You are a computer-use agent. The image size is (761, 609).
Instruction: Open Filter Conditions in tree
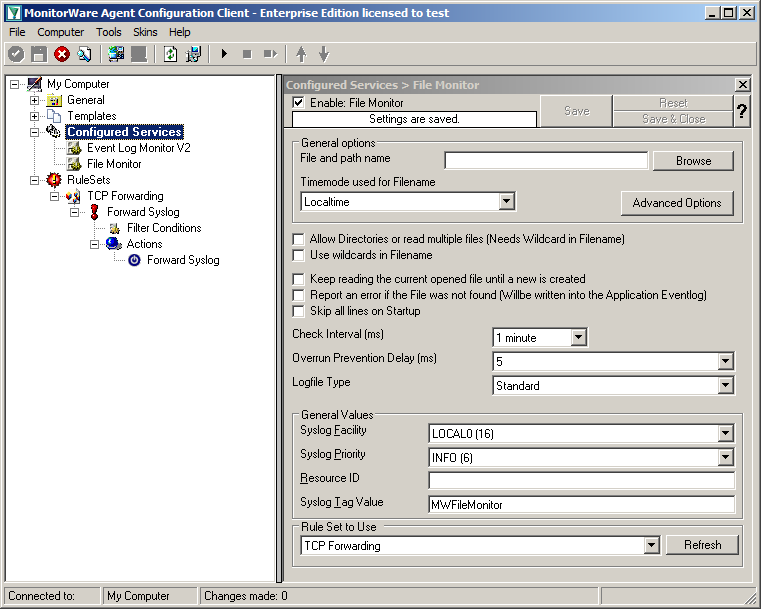tap(163, 228)
